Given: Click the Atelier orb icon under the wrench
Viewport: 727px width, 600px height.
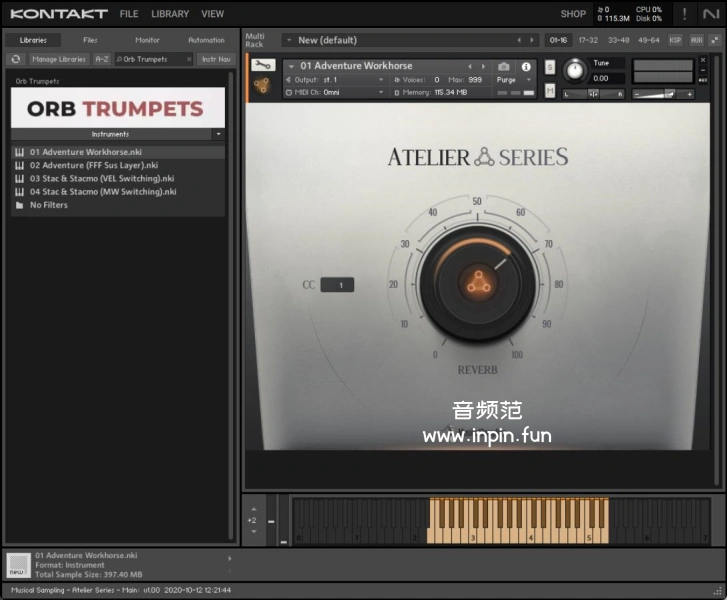Looking at the screenshot, I should pos(262,85).
